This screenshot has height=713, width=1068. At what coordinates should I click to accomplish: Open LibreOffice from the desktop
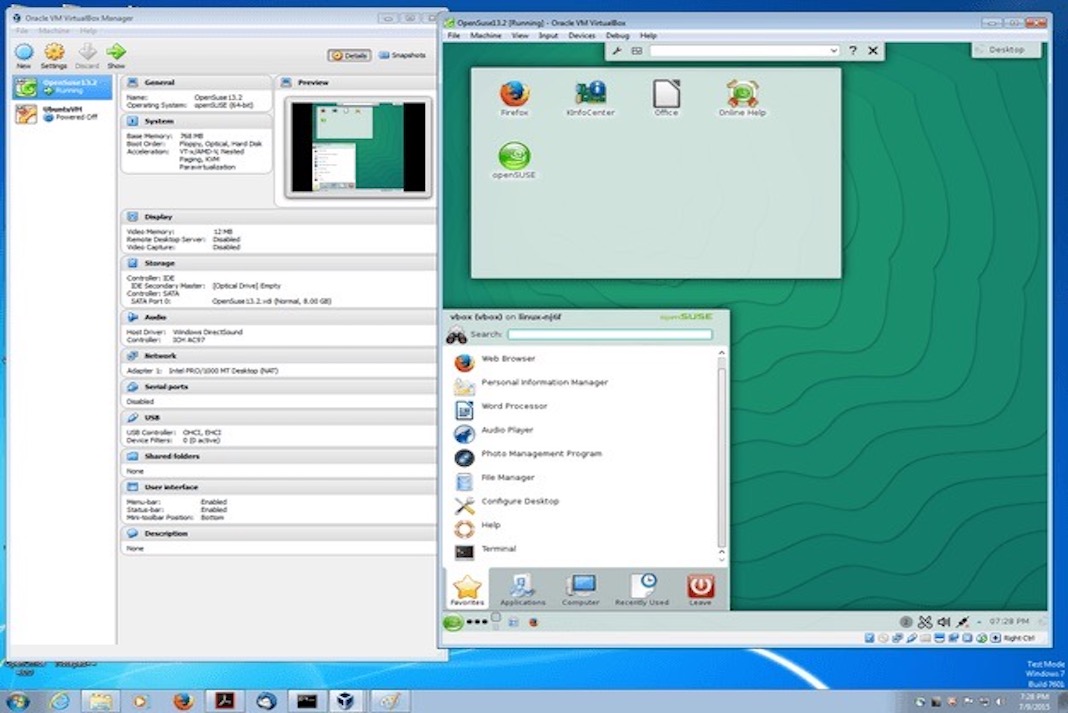click(669, 90)
